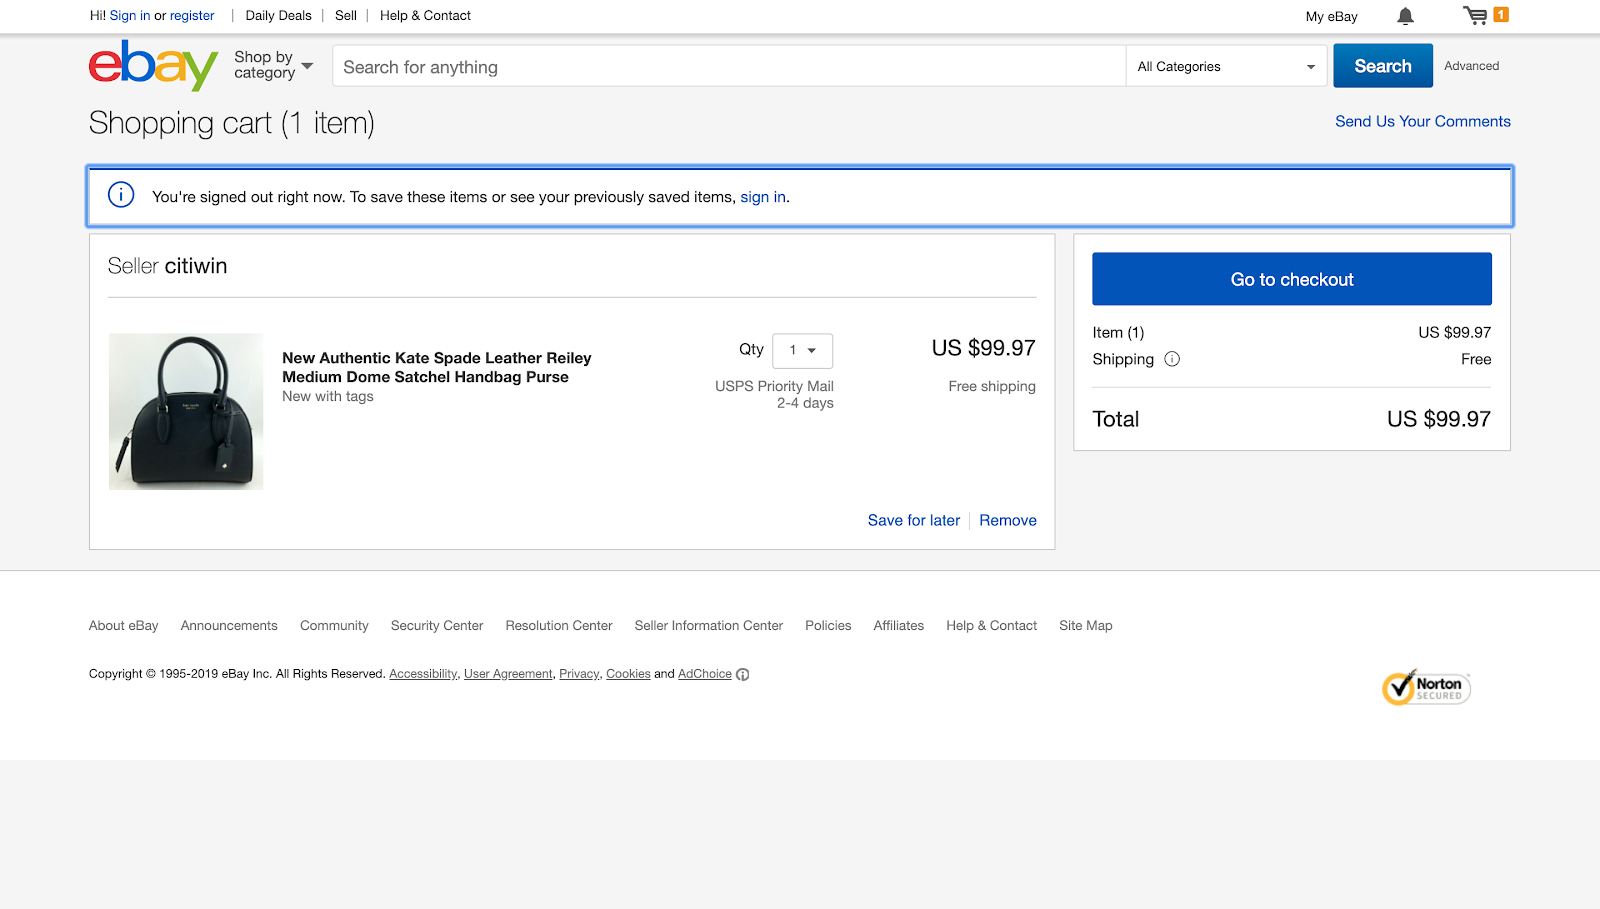Open the Norton Secured badge
The height and width of the screenshot is (909, 1600).
pyautogui.click(x=1426, y=688)
